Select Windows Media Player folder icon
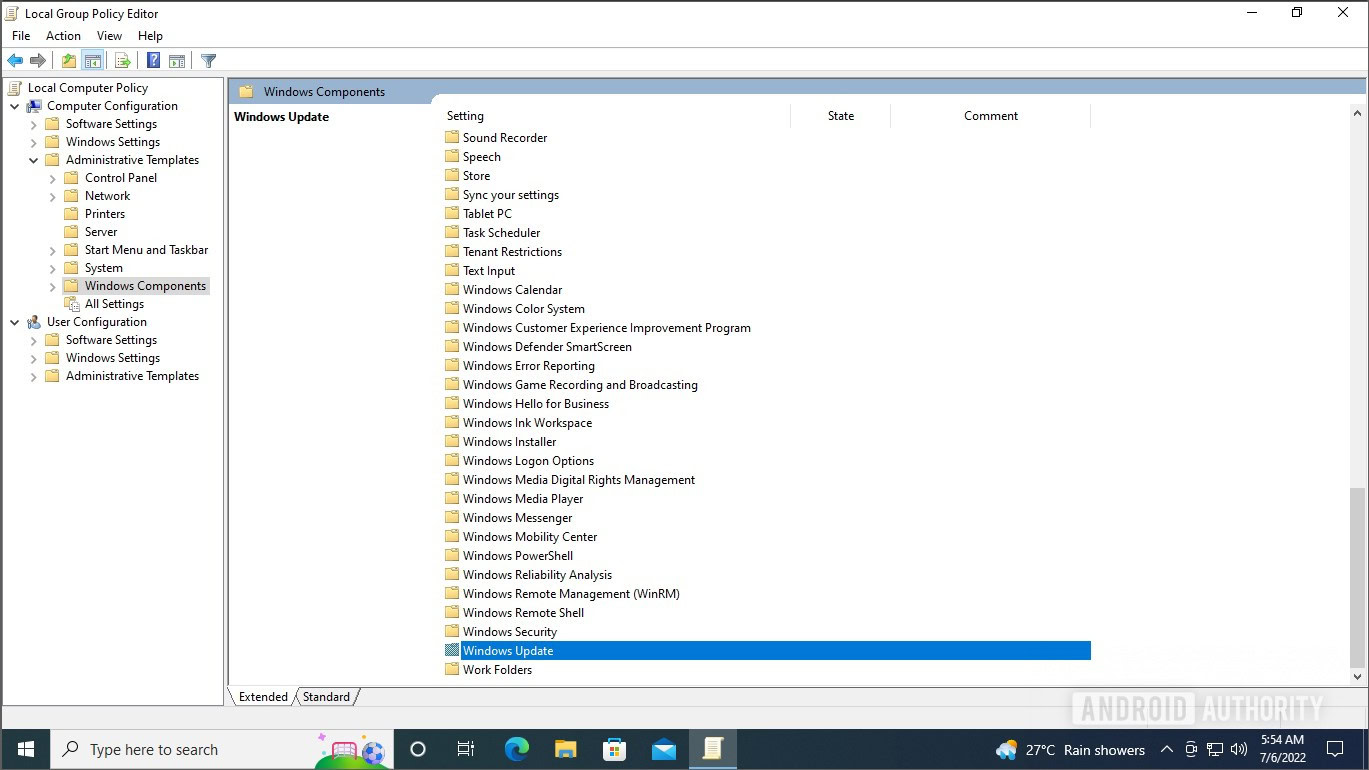Image resolution: width=1369 pixels, height=770 pixels. coord(452,498)
